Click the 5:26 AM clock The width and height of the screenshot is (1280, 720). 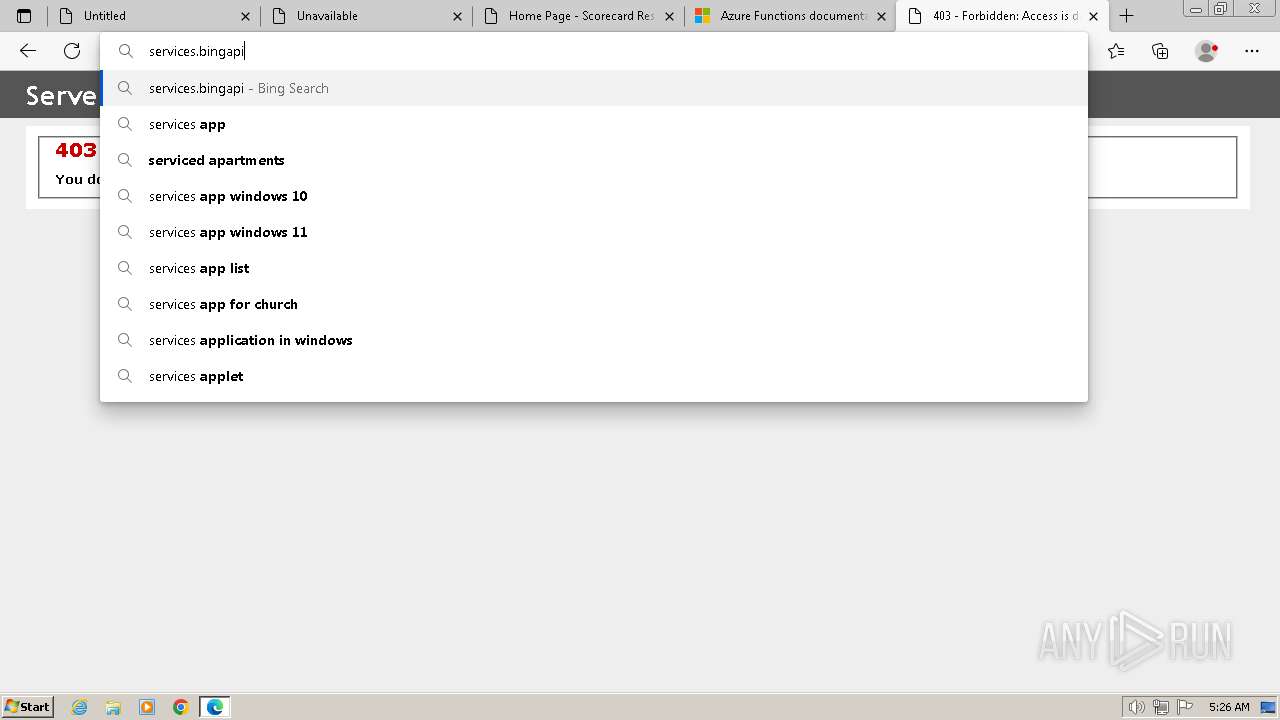[x=1229, y=707]
